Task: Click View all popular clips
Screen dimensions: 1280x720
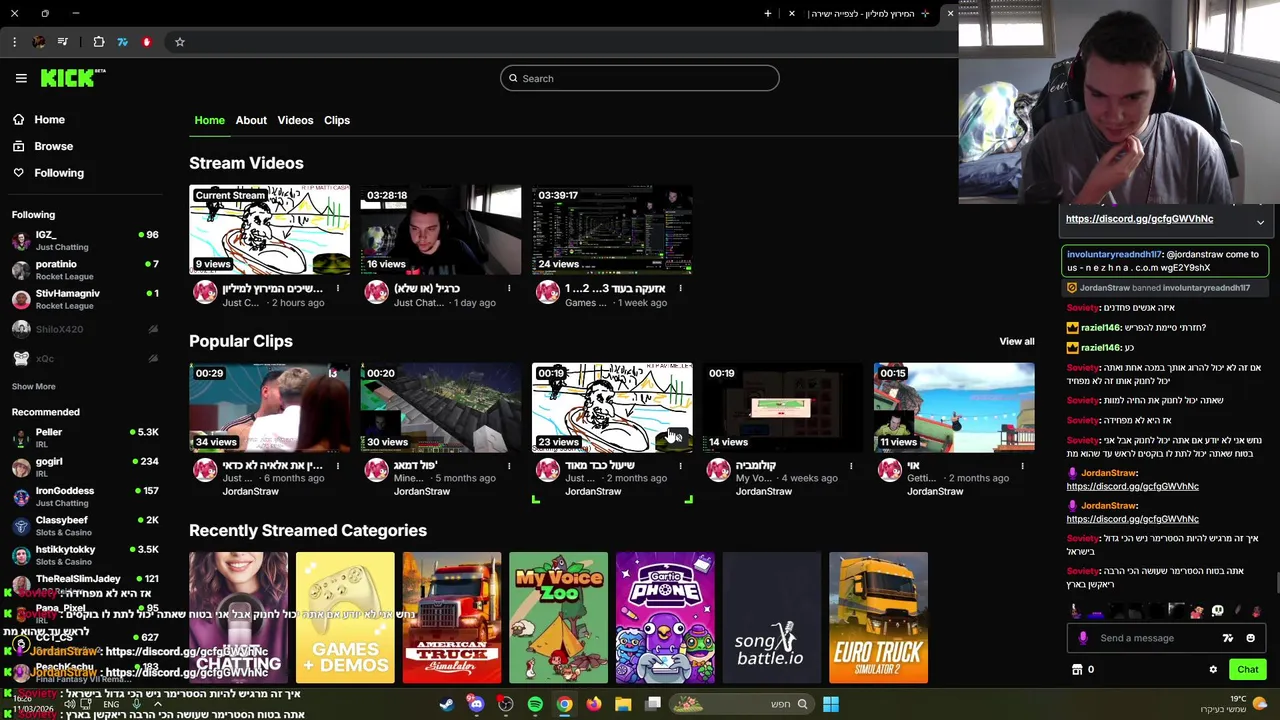Action: pos(1017,341)
